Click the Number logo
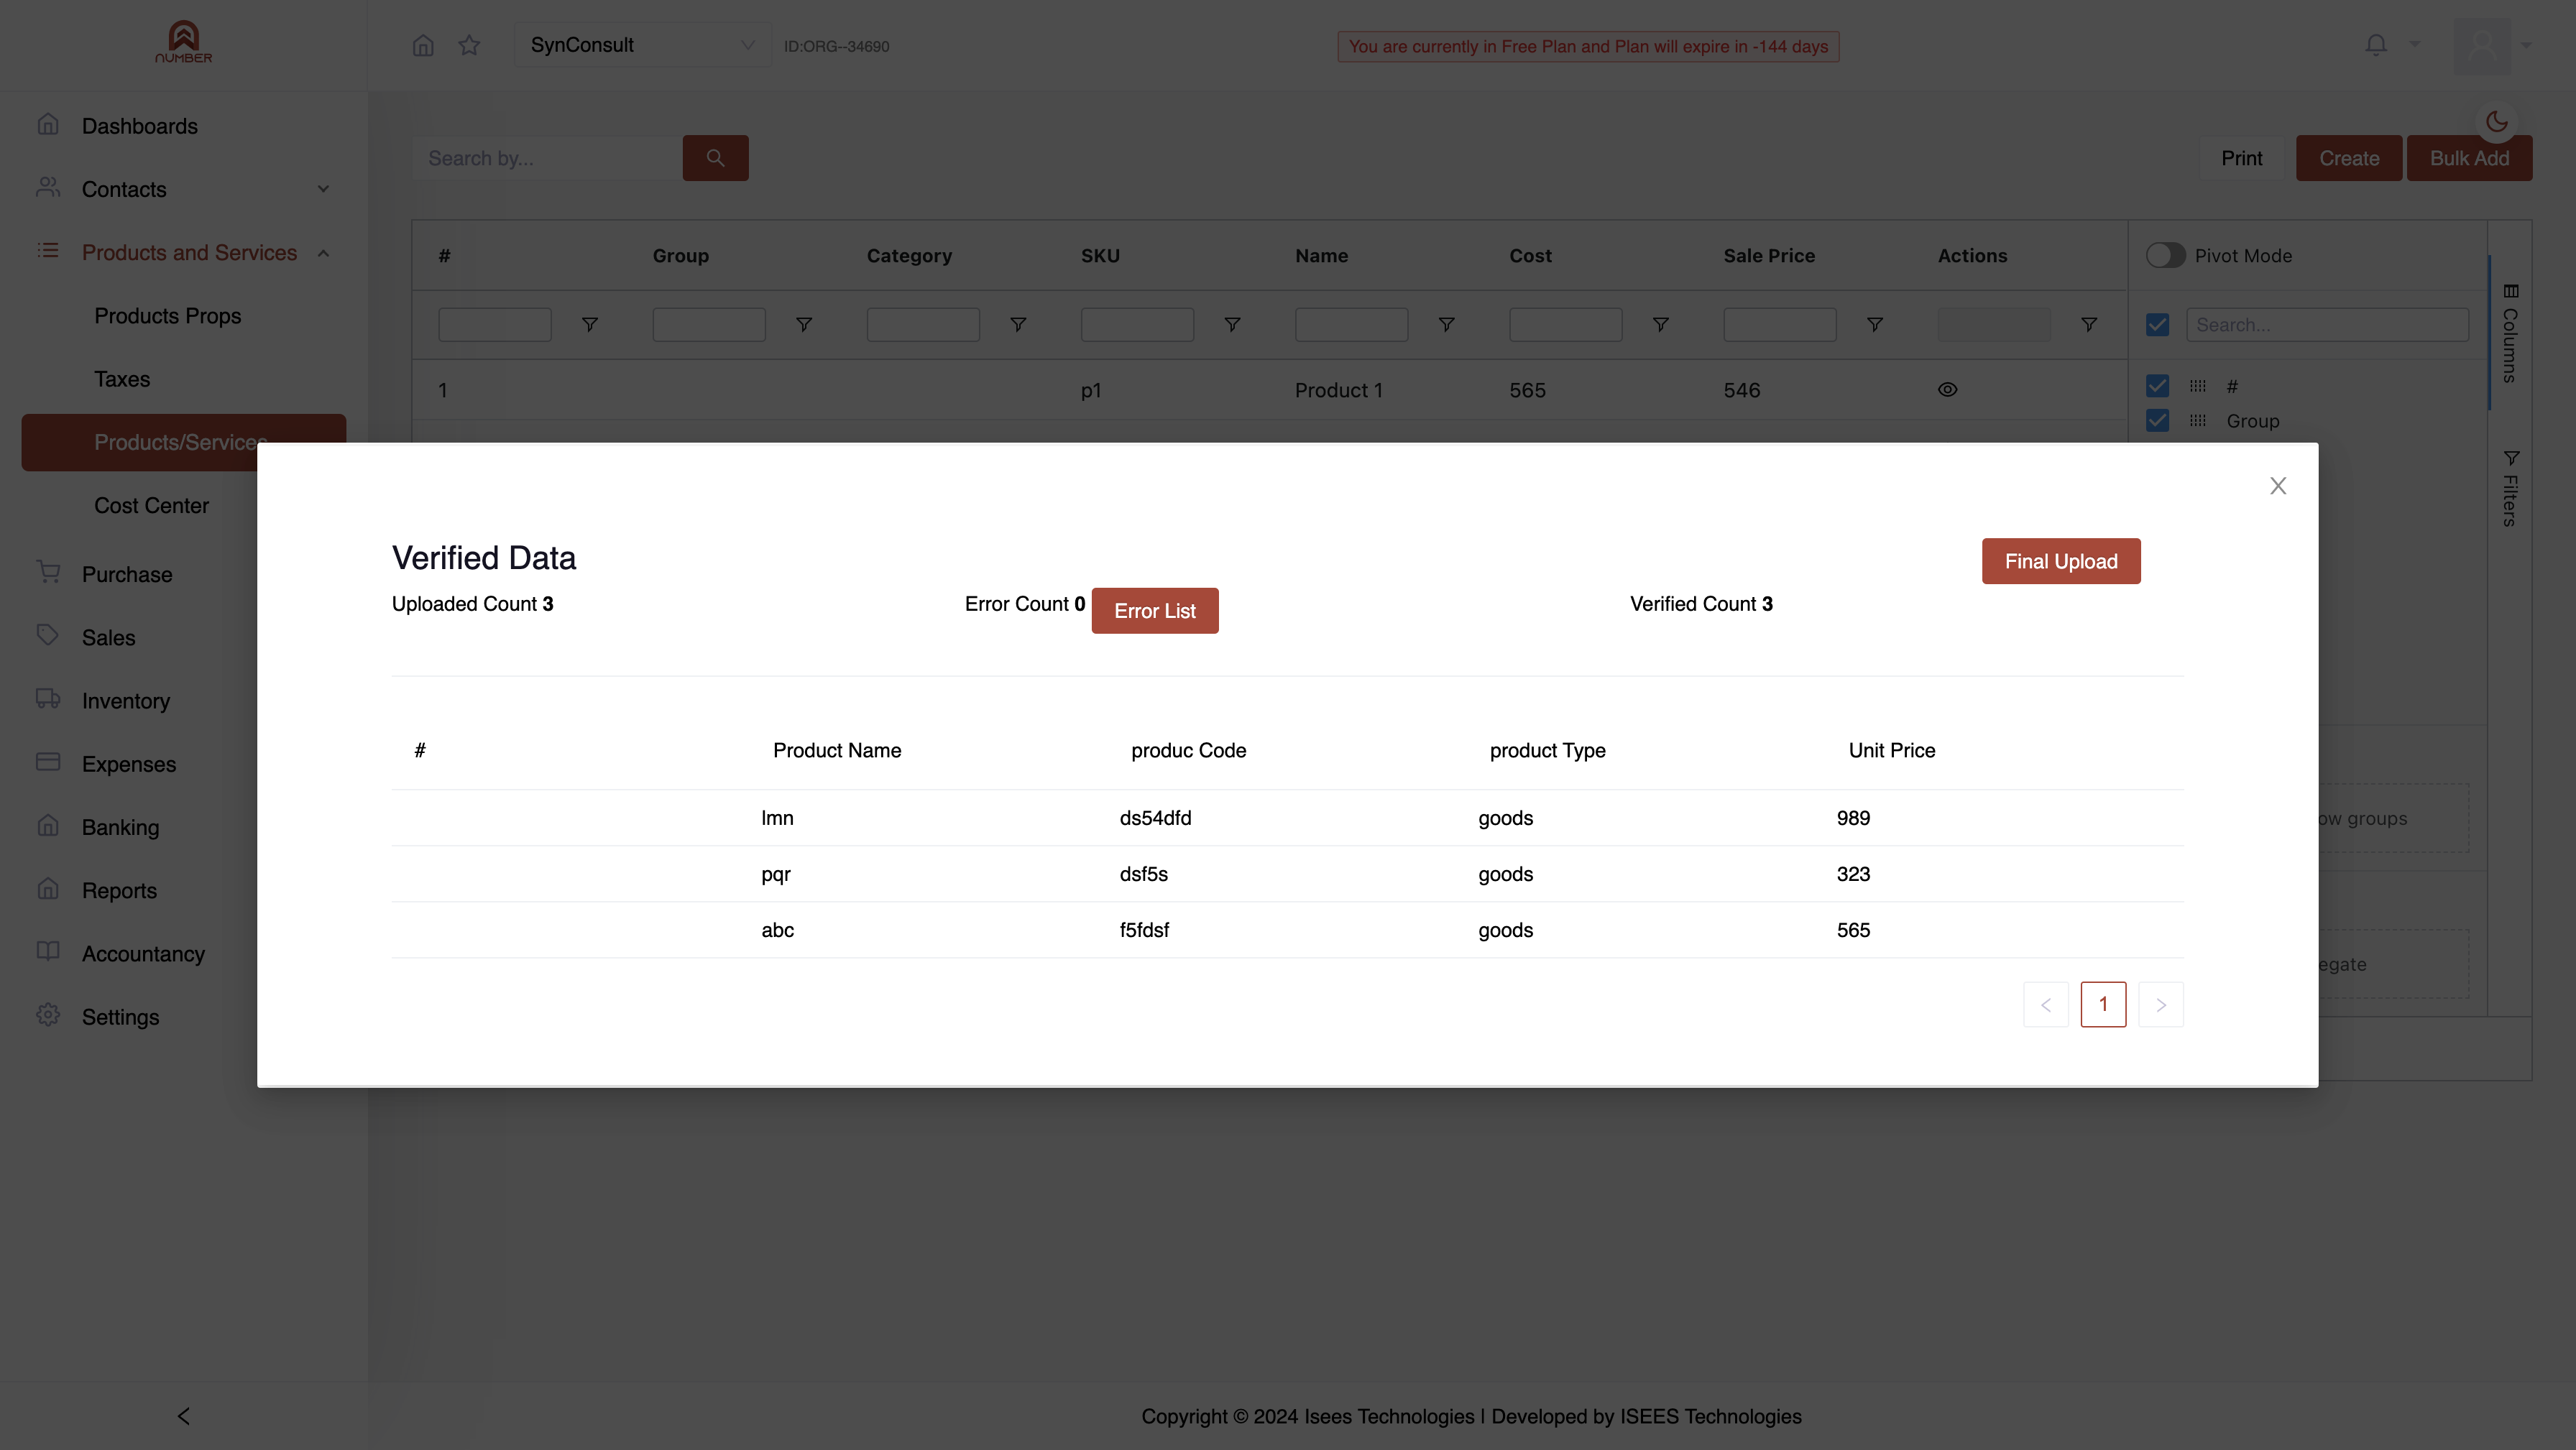Screen dimensions: 2576x1450 [184, 43]
